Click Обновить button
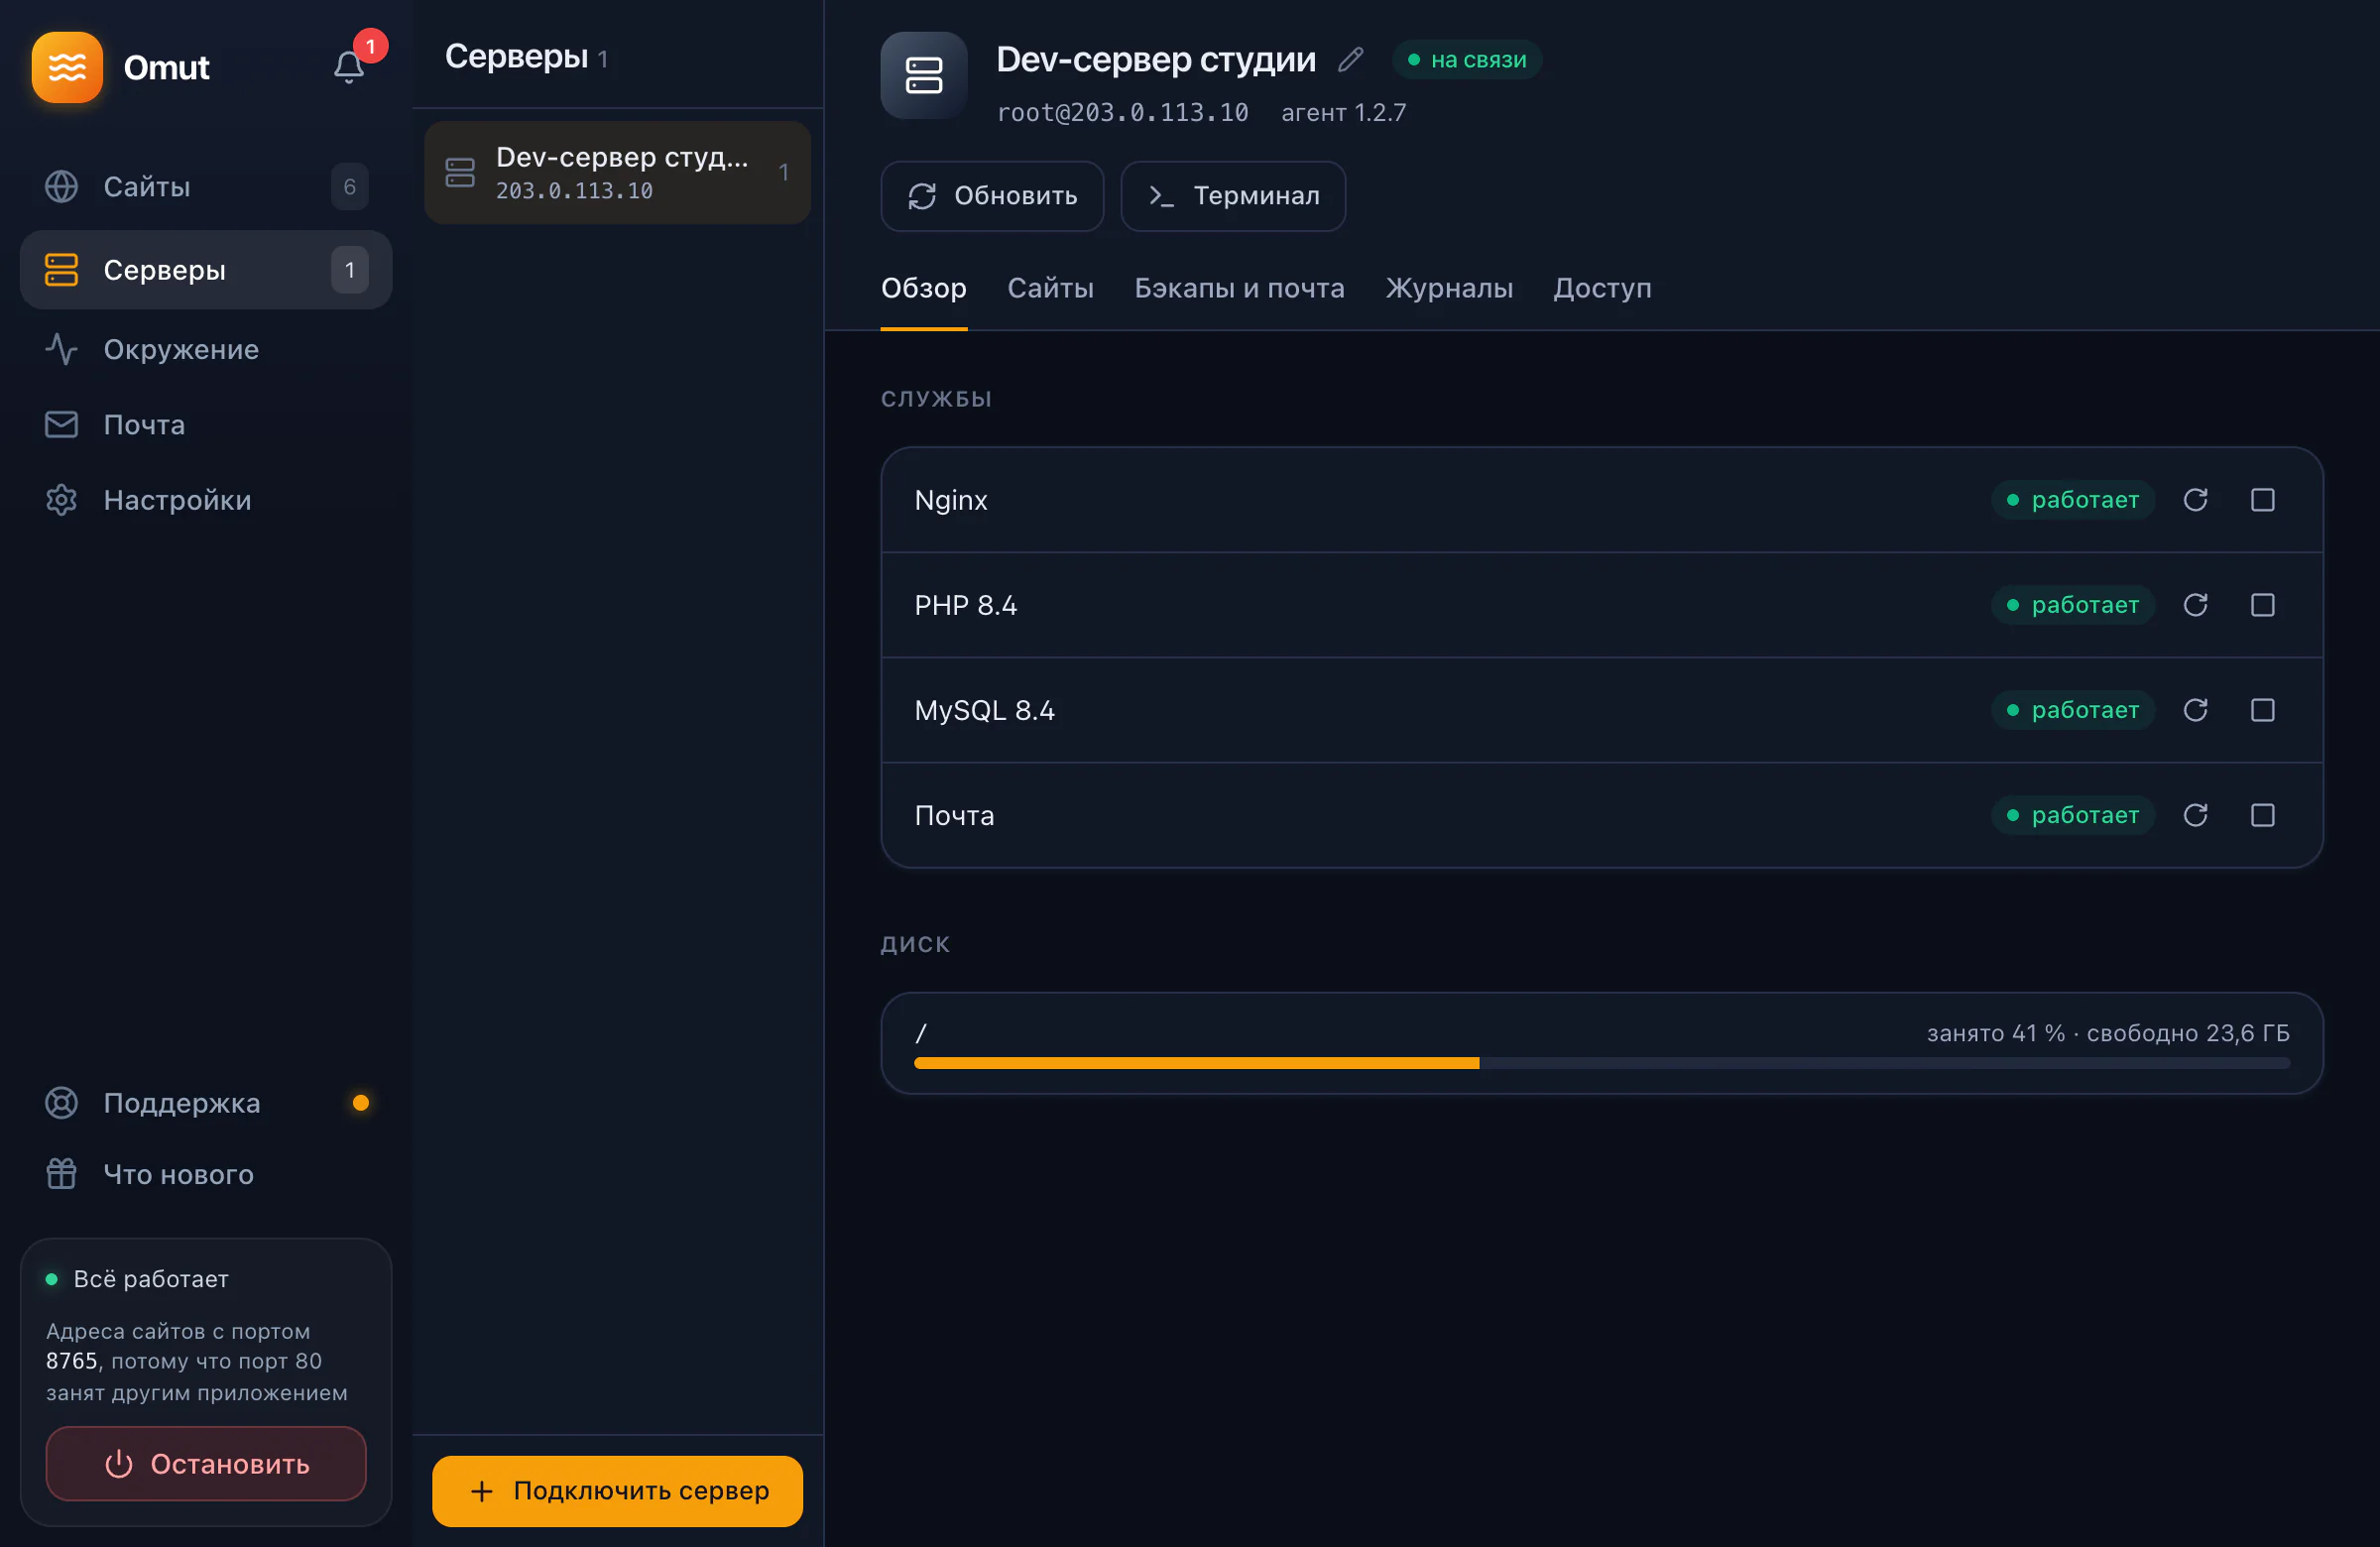 pos(992,196)
